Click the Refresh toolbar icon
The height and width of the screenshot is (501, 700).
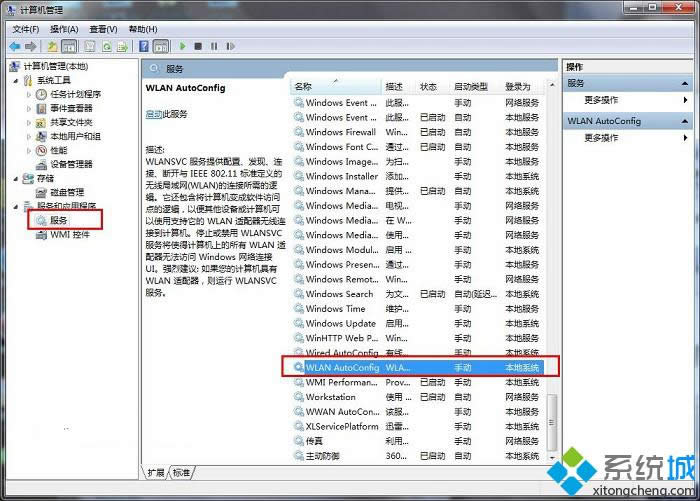tap(107, 46)
